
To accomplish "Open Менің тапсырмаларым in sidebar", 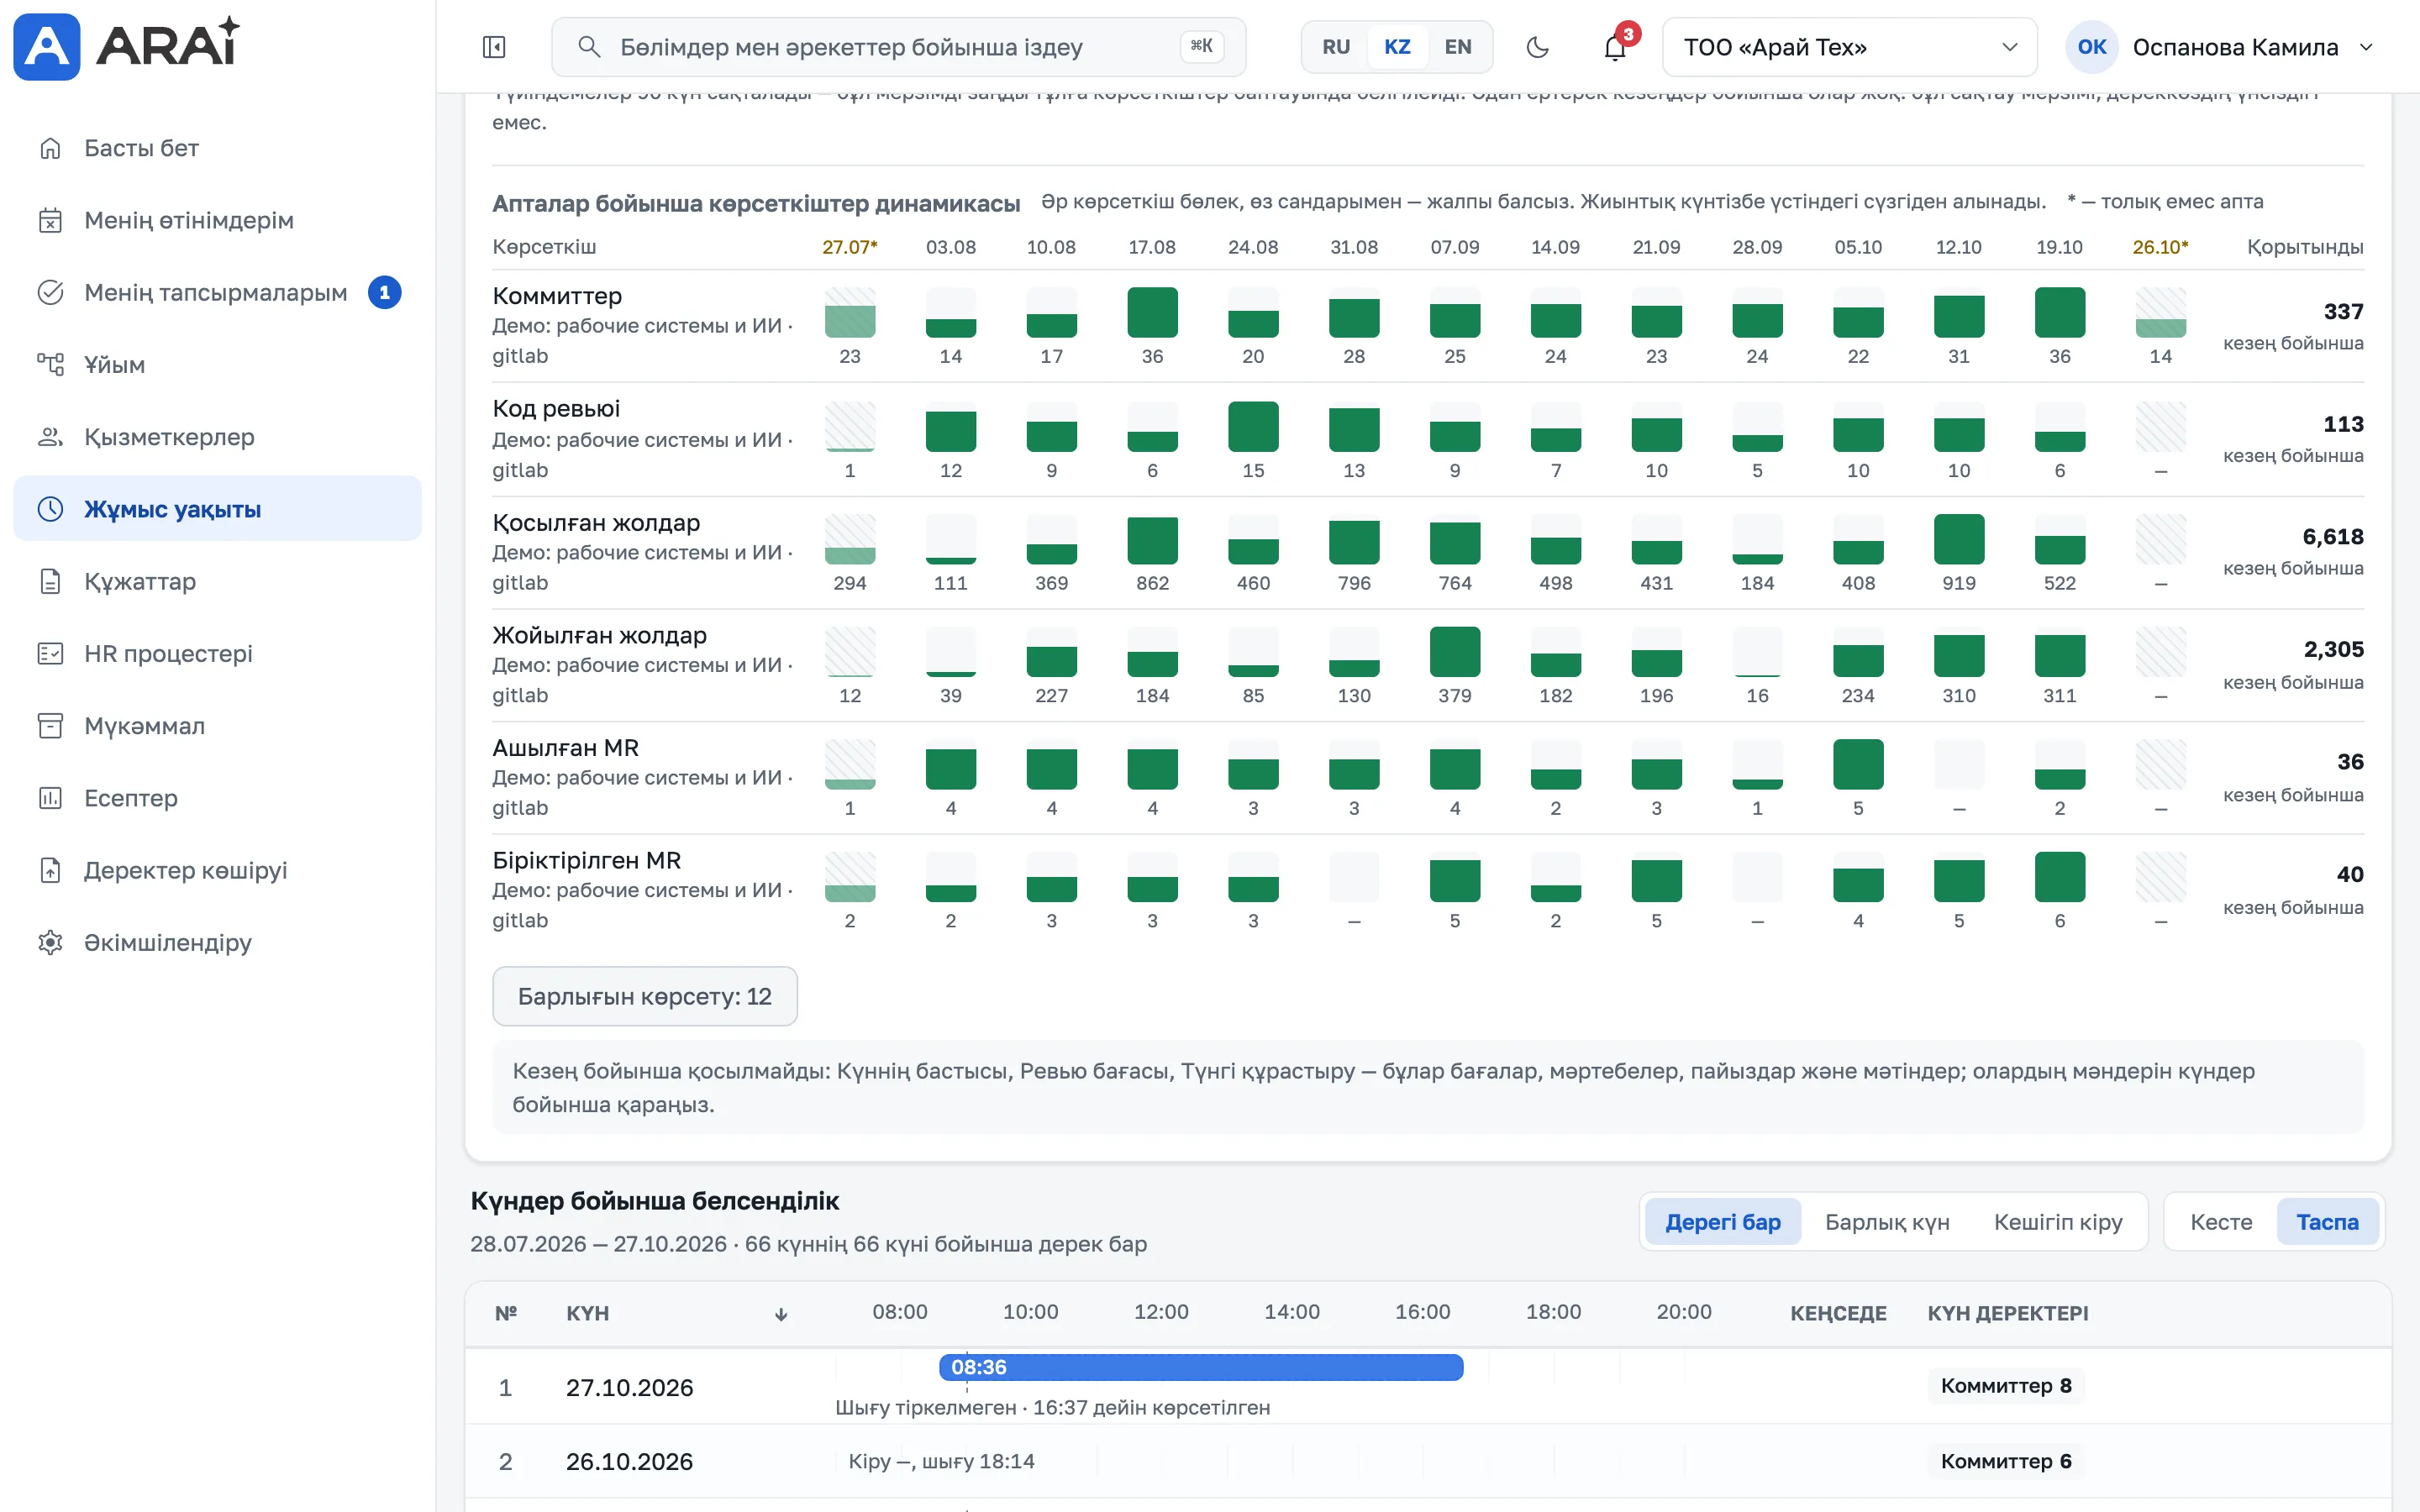I will click(x=217, y=292).
